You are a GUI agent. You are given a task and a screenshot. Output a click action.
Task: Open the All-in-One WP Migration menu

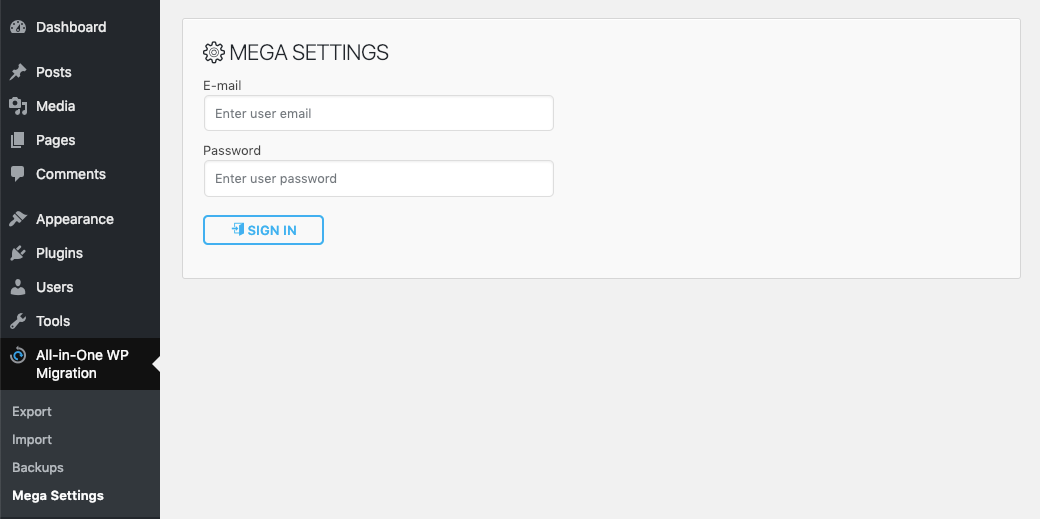click(82, 364)
